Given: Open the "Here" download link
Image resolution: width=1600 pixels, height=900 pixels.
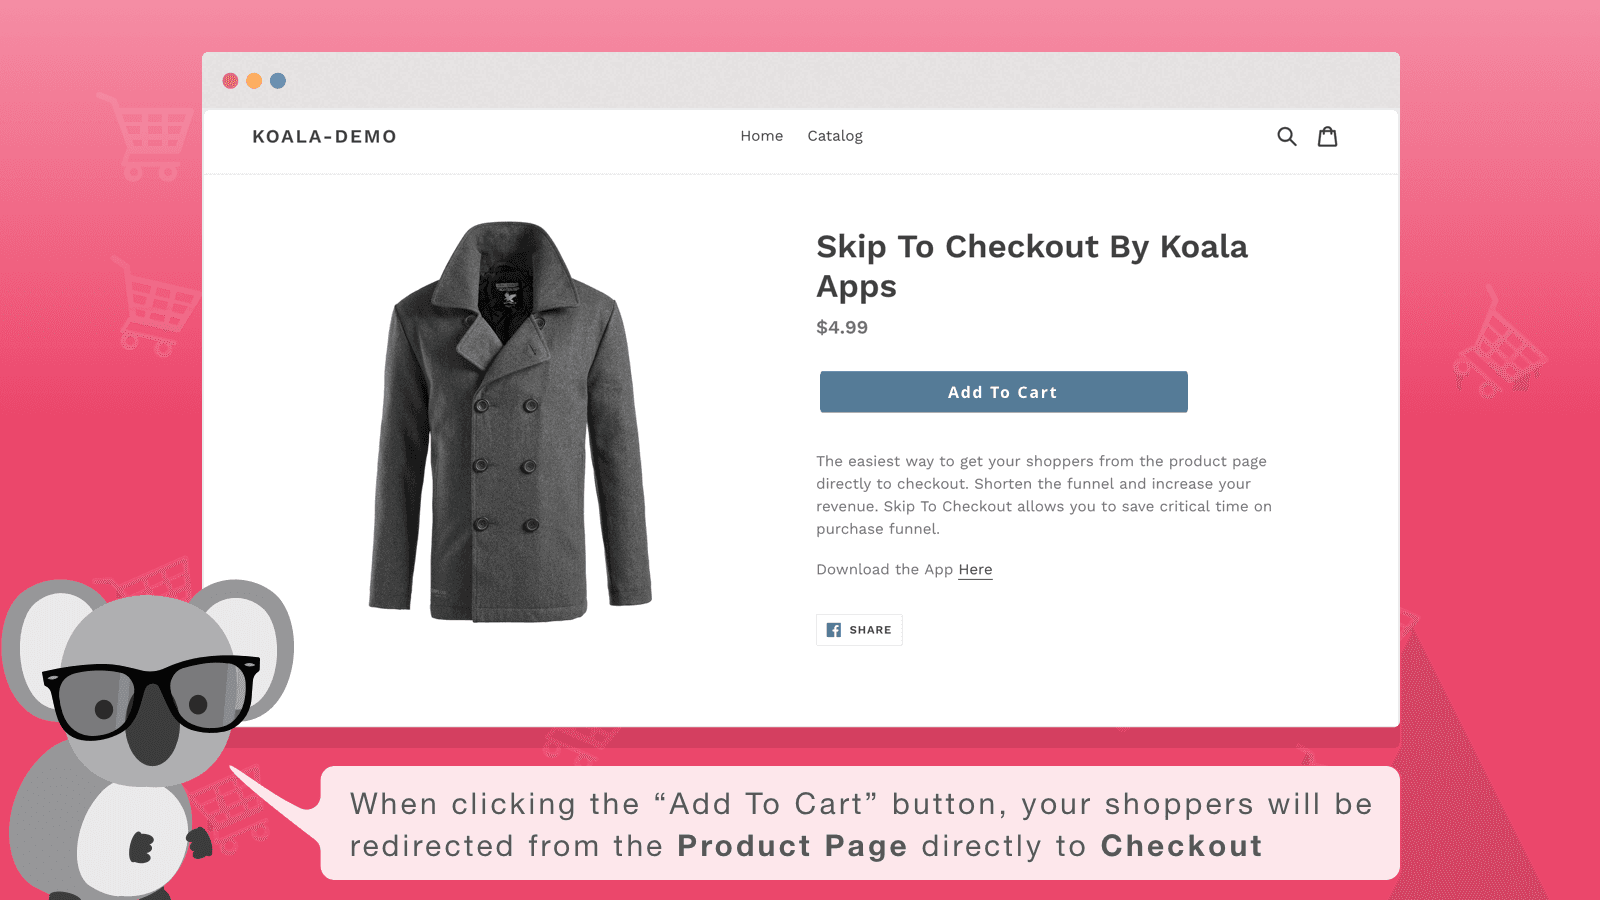Looking at the screenshot, I should pos(975,569).
